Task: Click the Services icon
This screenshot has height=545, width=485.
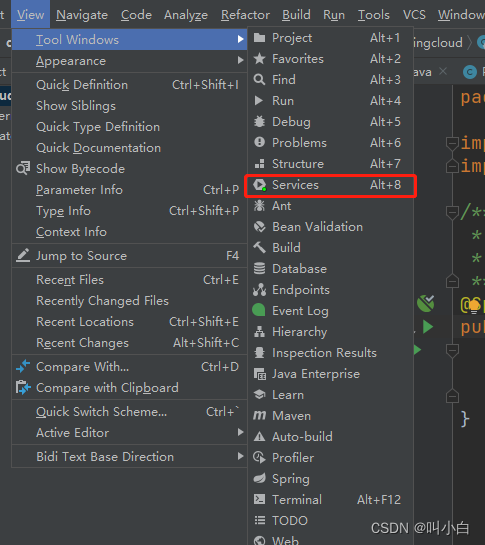Action: click(260, 185)
